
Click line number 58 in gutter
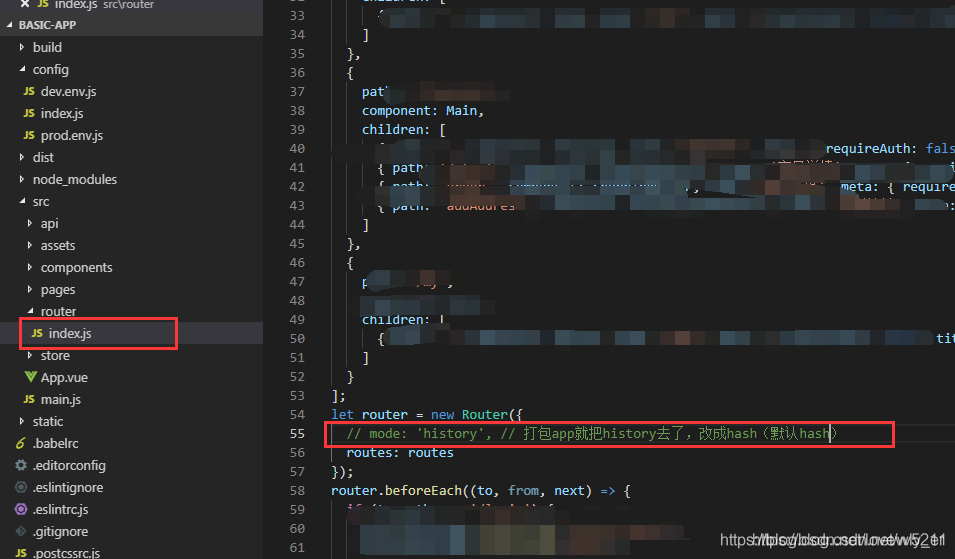pyautogui.click(x=297, y=490)
